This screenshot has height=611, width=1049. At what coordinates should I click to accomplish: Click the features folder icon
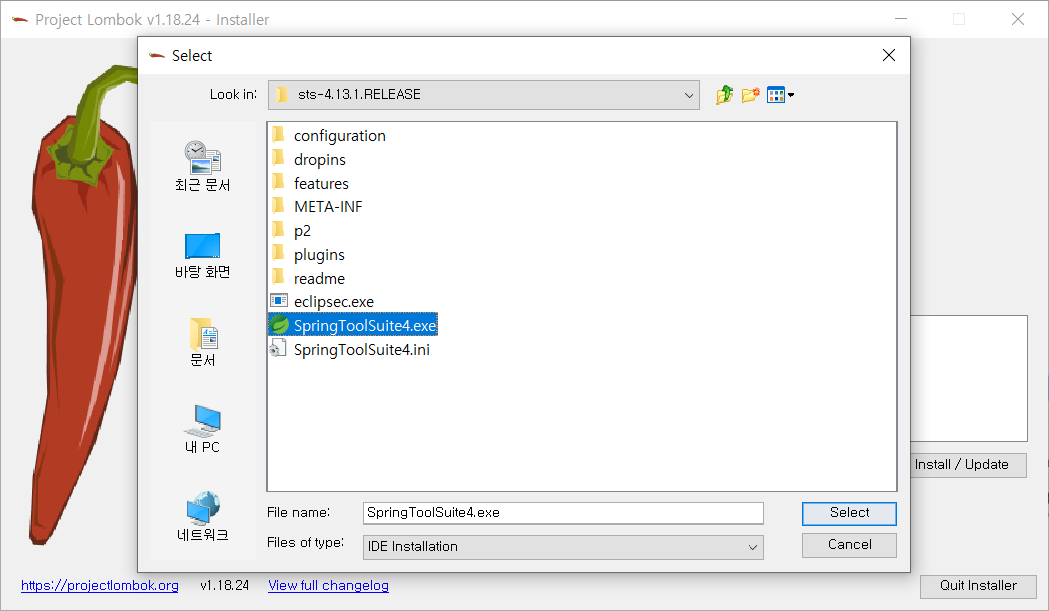click(x=279, y=183)
